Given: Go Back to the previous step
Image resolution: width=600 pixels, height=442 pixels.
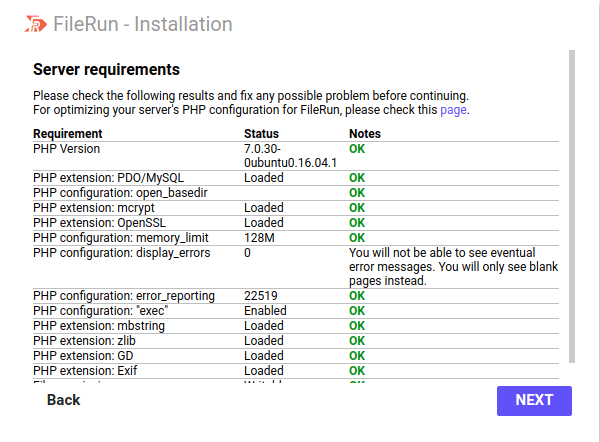Looking at the screenshot, I should pos(64,400).
